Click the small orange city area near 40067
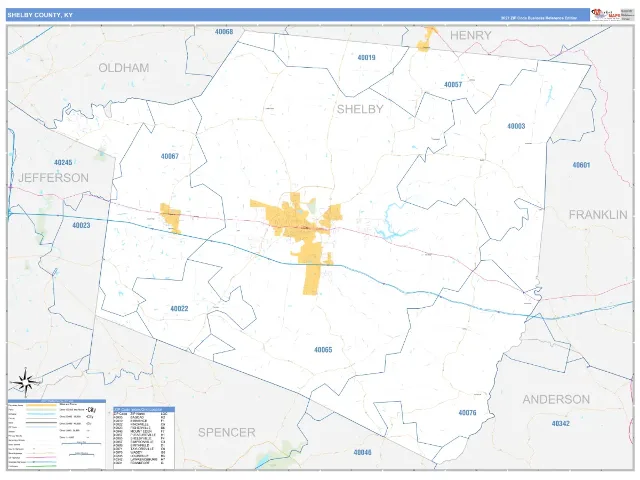Screen dimensions: 640x480 point(170,218)
